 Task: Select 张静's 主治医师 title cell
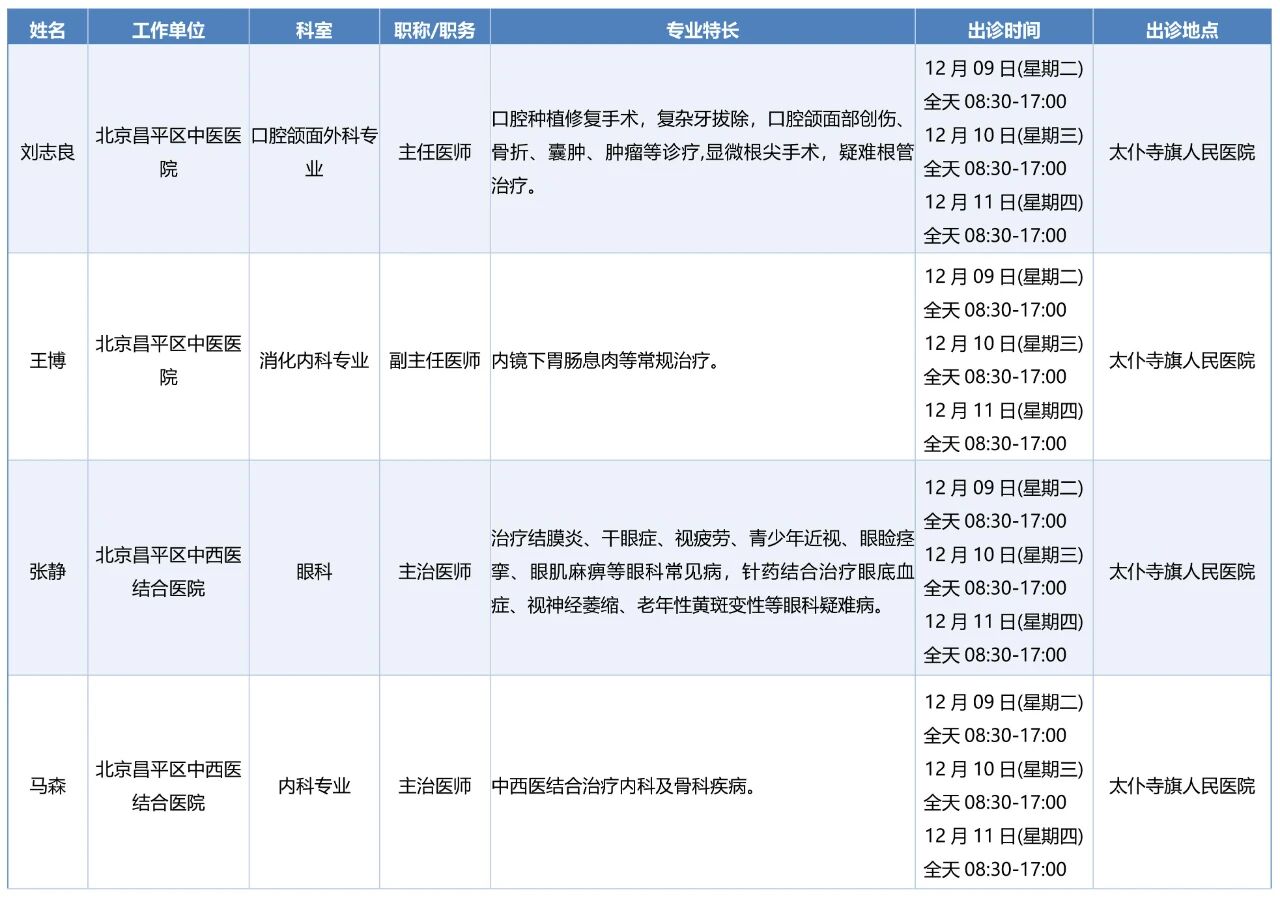tap(435, 573)
